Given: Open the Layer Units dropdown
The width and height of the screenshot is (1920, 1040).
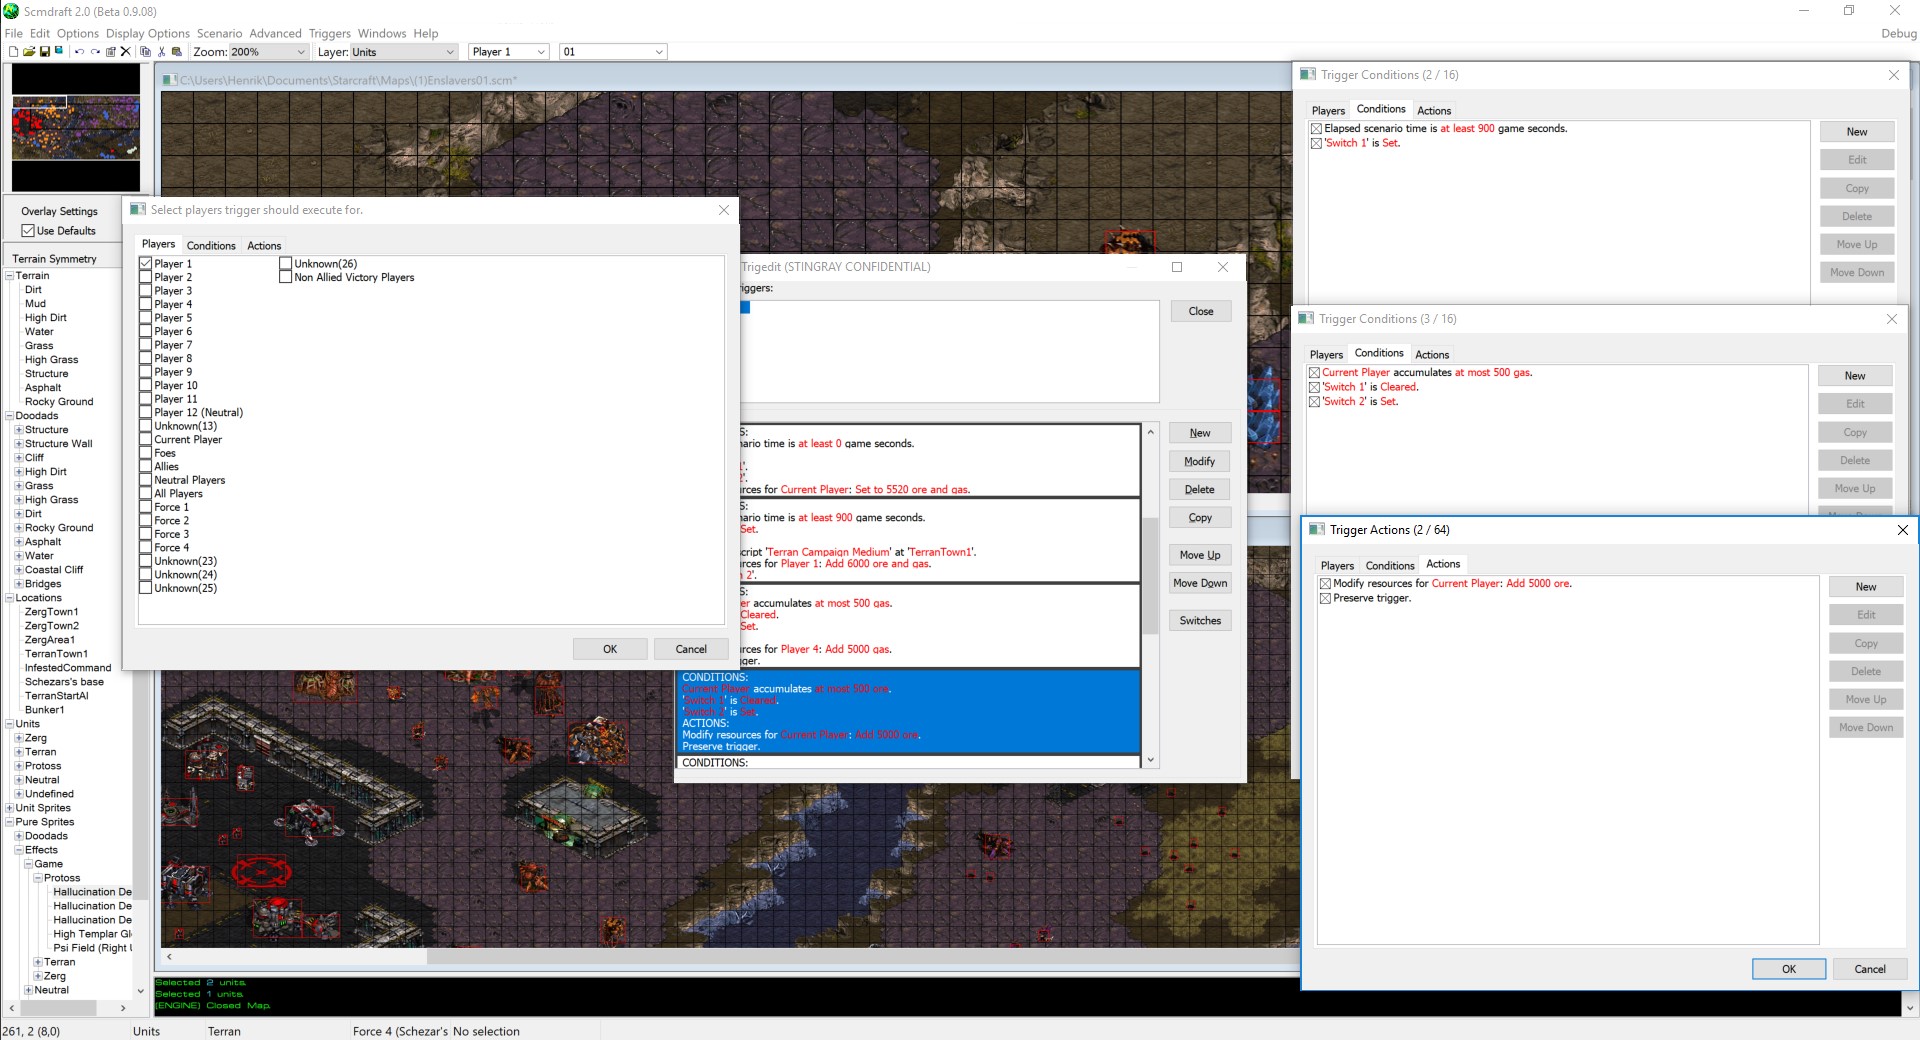Looking at the screenshot, I should click(x=449, y=52).
